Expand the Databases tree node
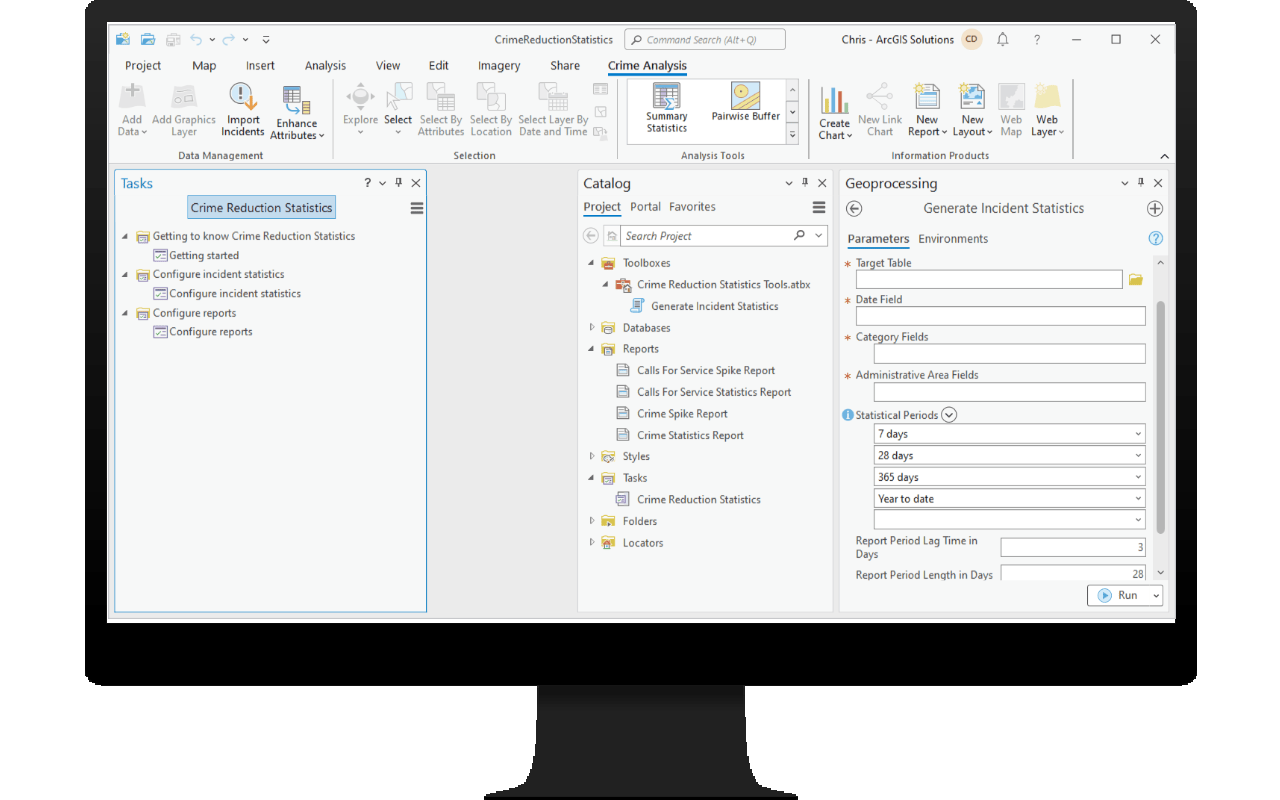Image resolution: width=1280 pixels, height=800 pixels. tap(592, 328)
